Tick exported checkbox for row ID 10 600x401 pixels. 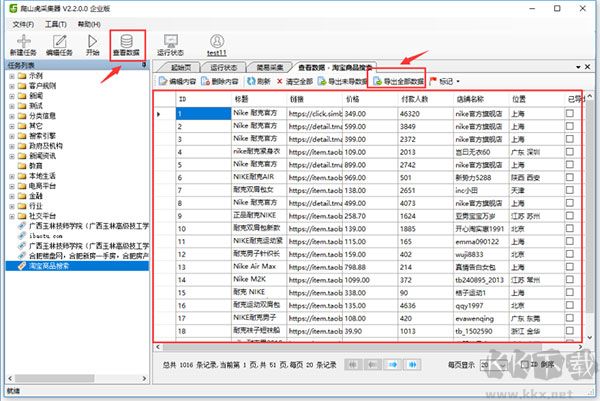point(570,228)
